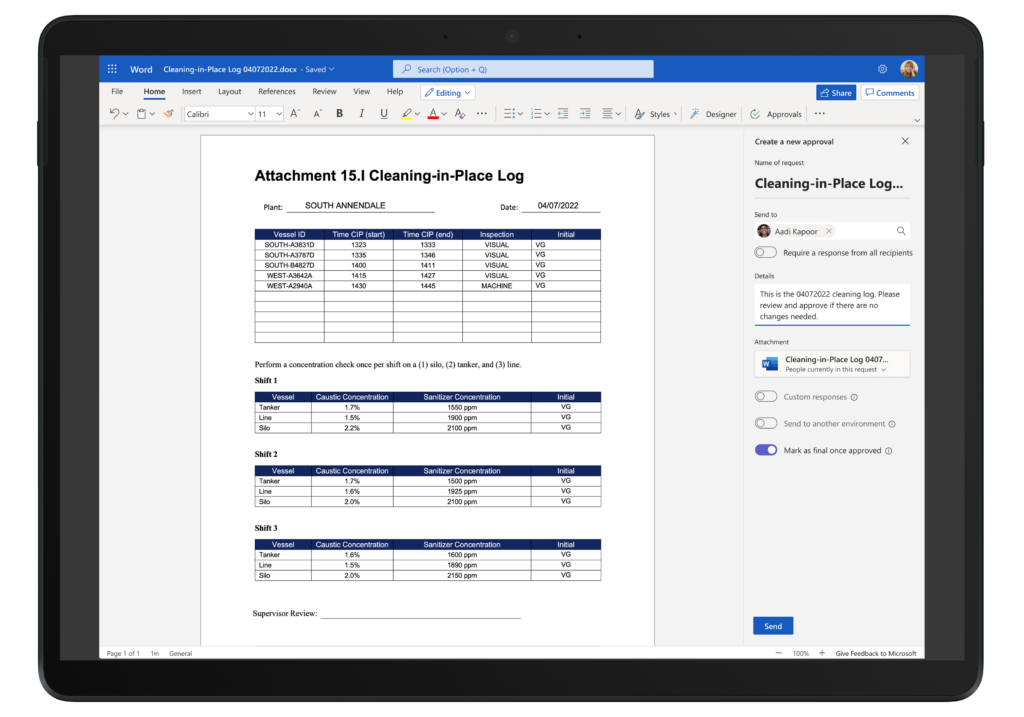Open the Share options
This screenshot has width=1024, height=717.
pyautogui.click(x=836, y=91)
